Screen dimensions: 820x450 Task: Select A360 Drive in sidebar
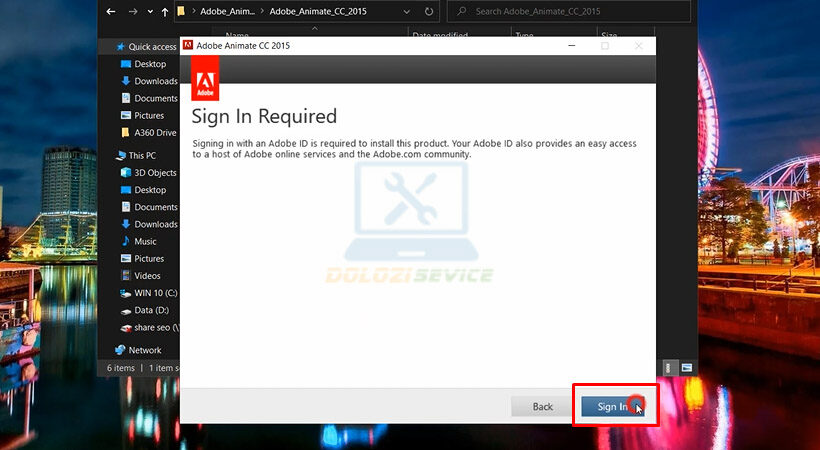[155, 132]
